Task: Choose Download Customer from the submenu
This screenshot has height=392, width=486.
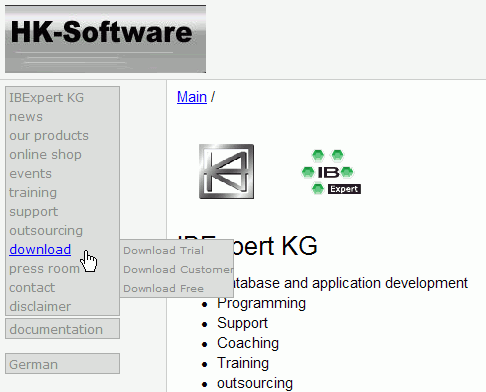Action: click(178, 269)
